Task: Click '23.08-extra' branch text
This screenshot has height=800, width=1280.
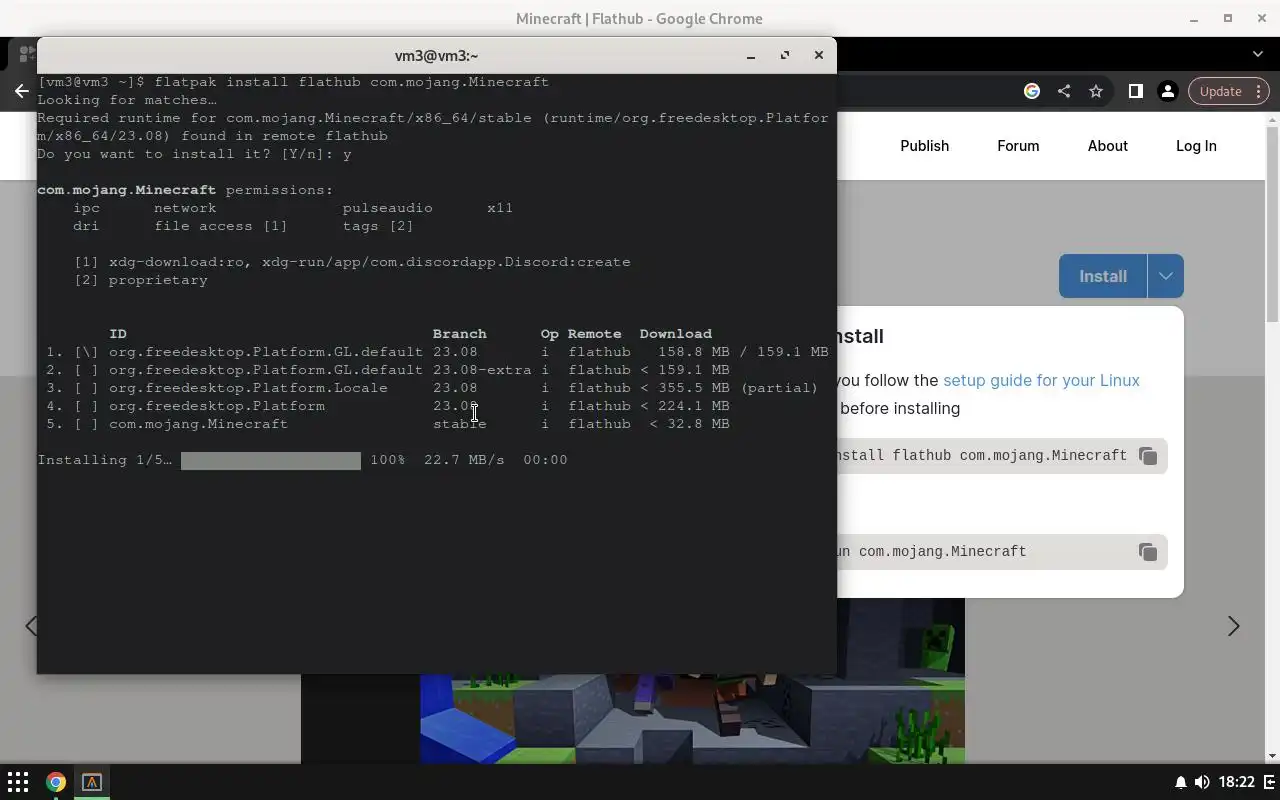Action: click(482, 370)
